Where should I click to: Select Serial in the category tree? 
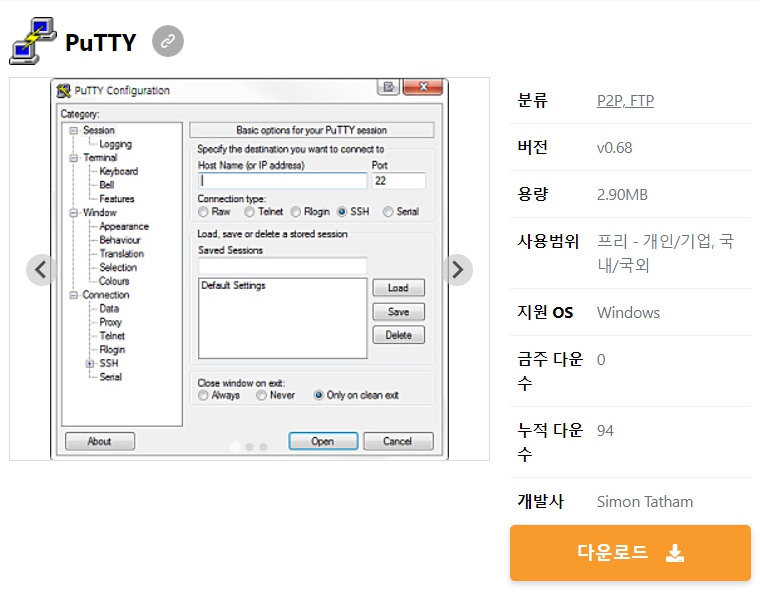tap(111, 377)
